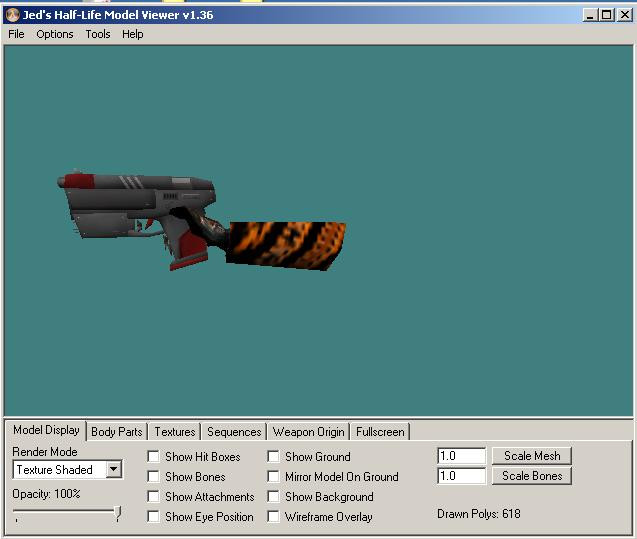Close Jed's Half-Life Model Viewer
Screen dimensions: 637x539
(x=624, y=15)
